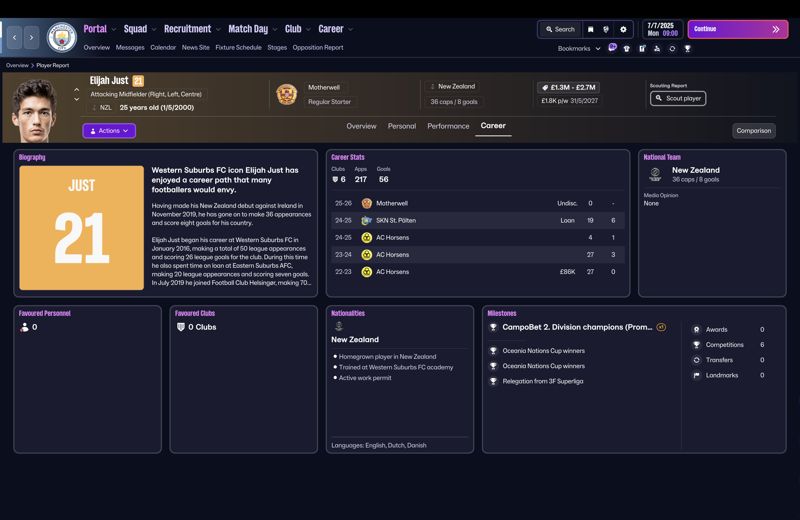Go to next player with down chevron

point(77,99)
